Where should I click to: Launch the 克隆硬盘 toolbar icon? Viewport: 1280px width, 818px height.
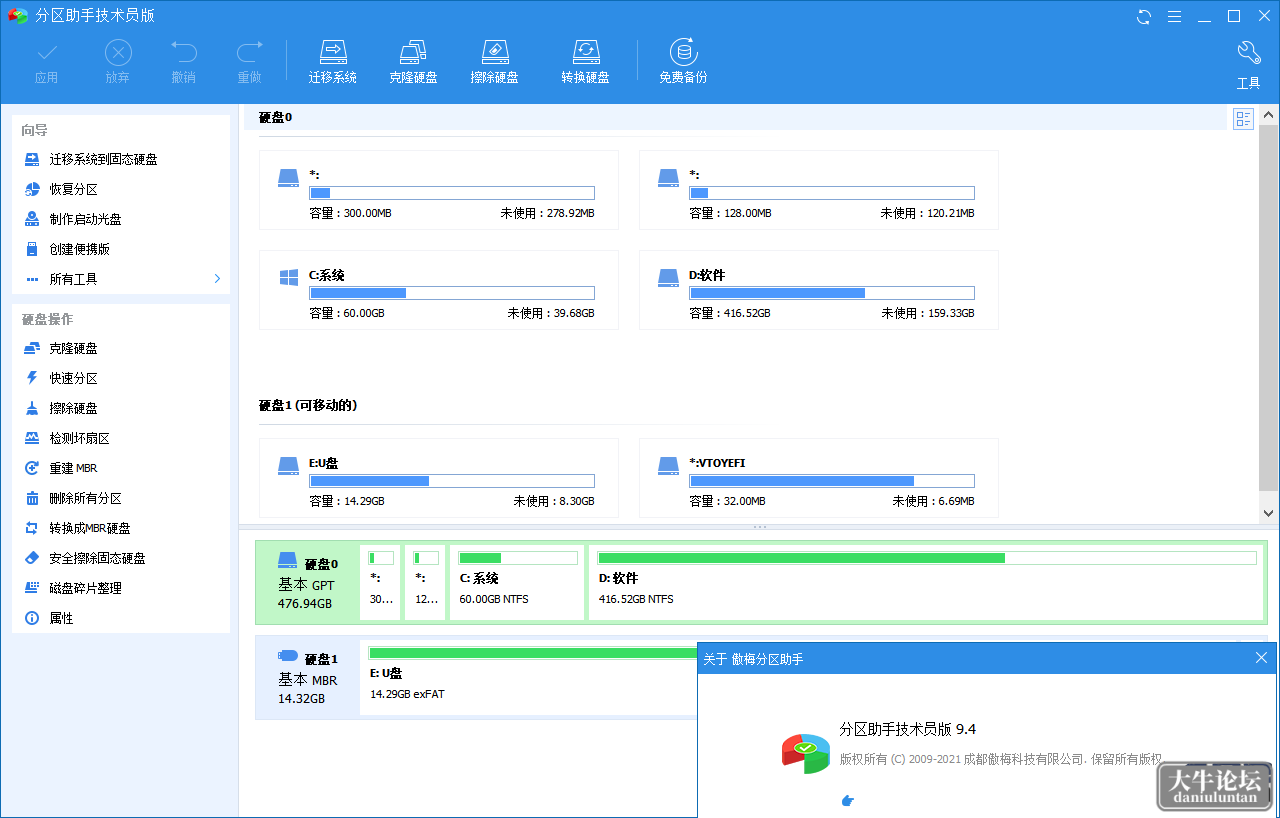[413, 62]
